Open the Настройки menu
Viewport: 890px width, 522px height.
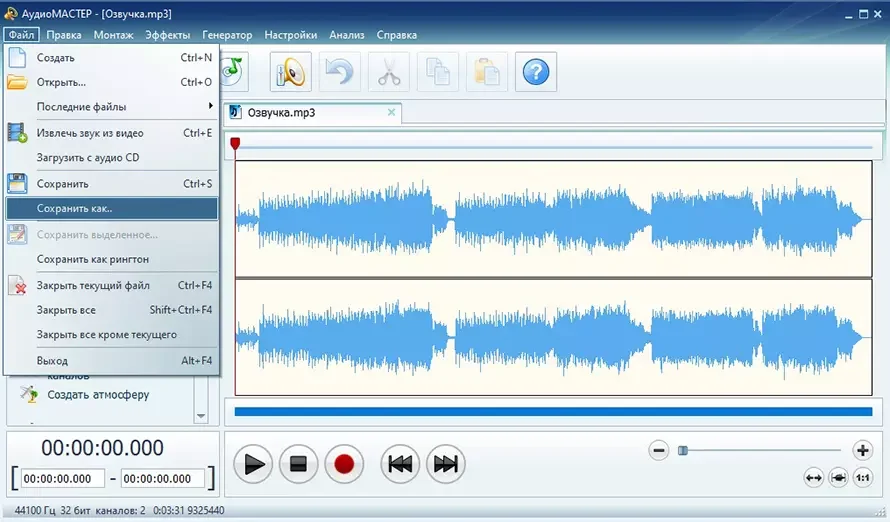click(x=291, y=35)
